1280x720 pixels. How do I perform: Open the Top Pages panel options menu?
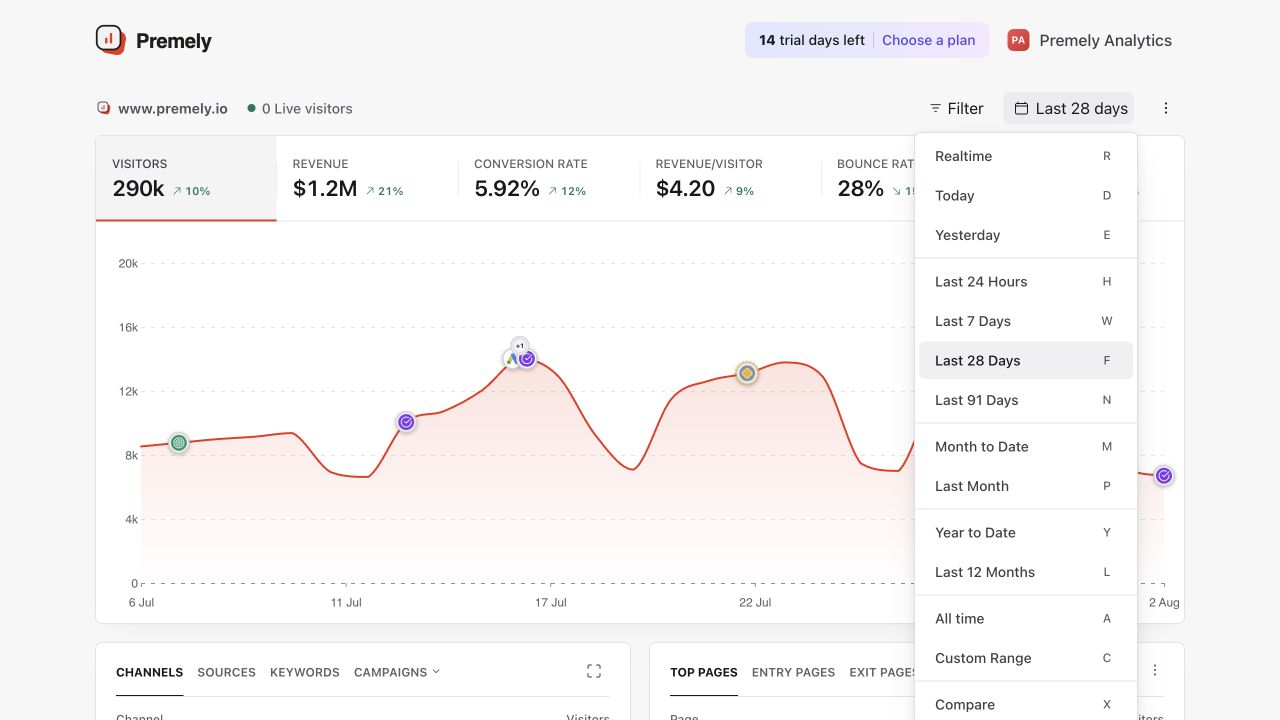click(1155, 671)
